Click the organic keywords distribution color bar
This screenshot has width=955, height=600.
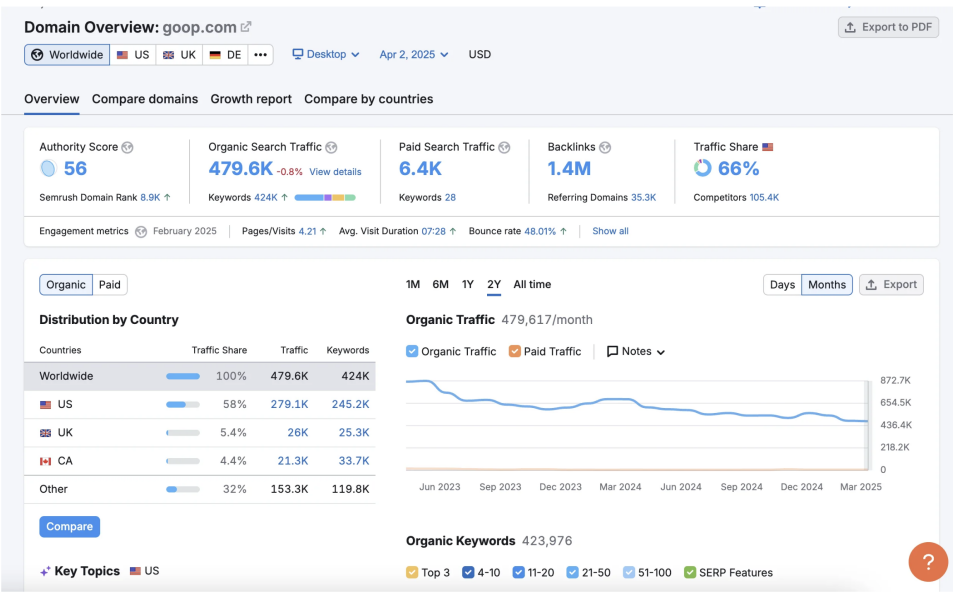coord(325,197)
